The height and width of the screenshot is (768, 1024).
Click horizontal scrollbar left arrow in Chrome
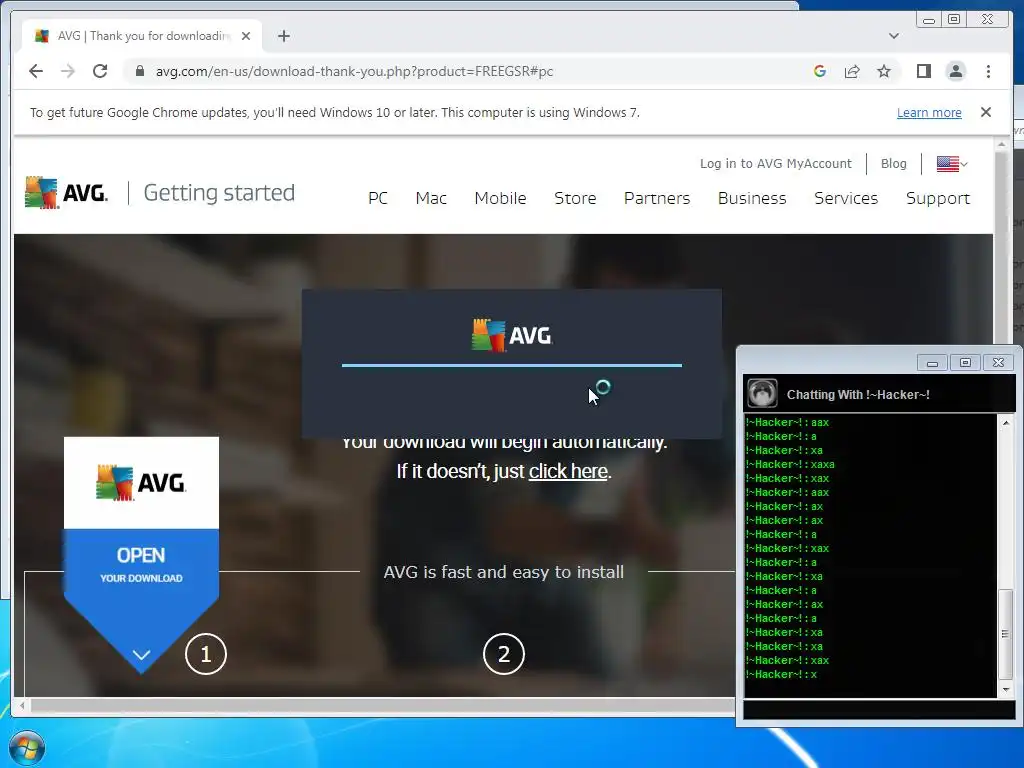point(22,705)
